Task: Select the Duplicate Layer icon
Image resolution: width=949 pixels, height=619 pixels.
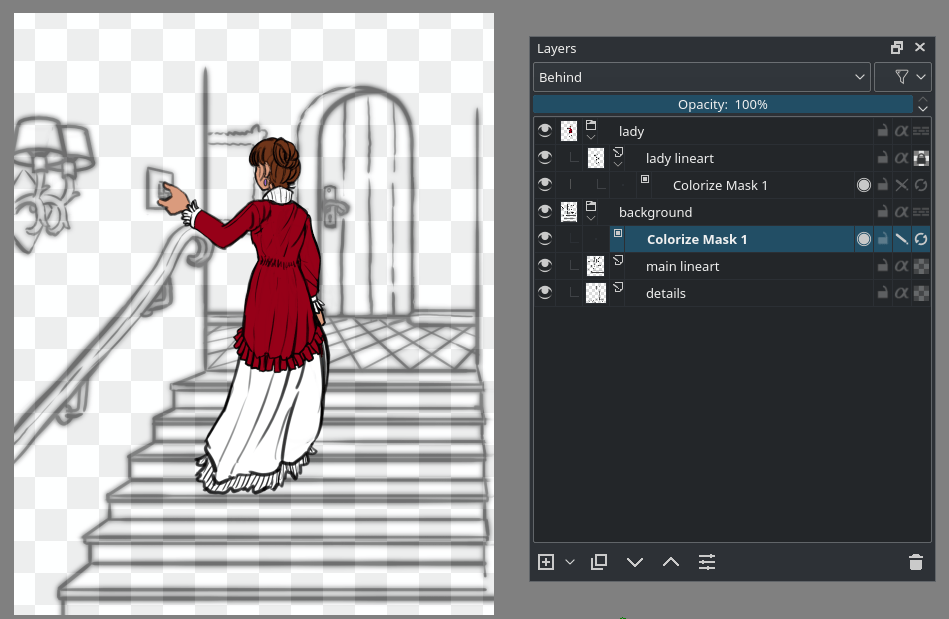Action: pos(598,562)
